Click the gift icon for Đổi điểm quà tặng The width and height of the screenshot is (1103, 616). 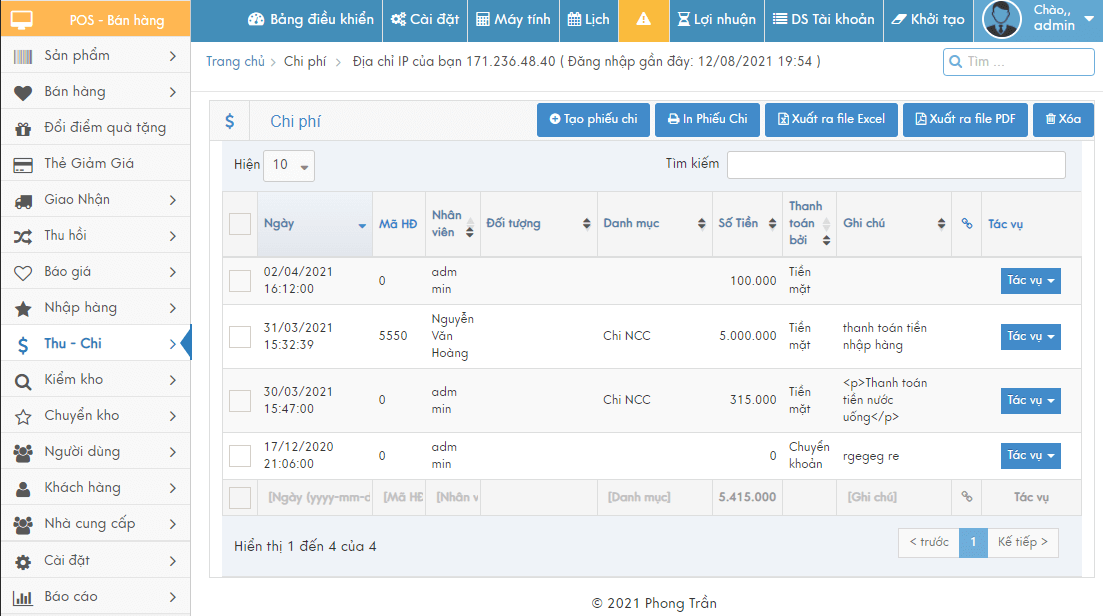[23, 128]
